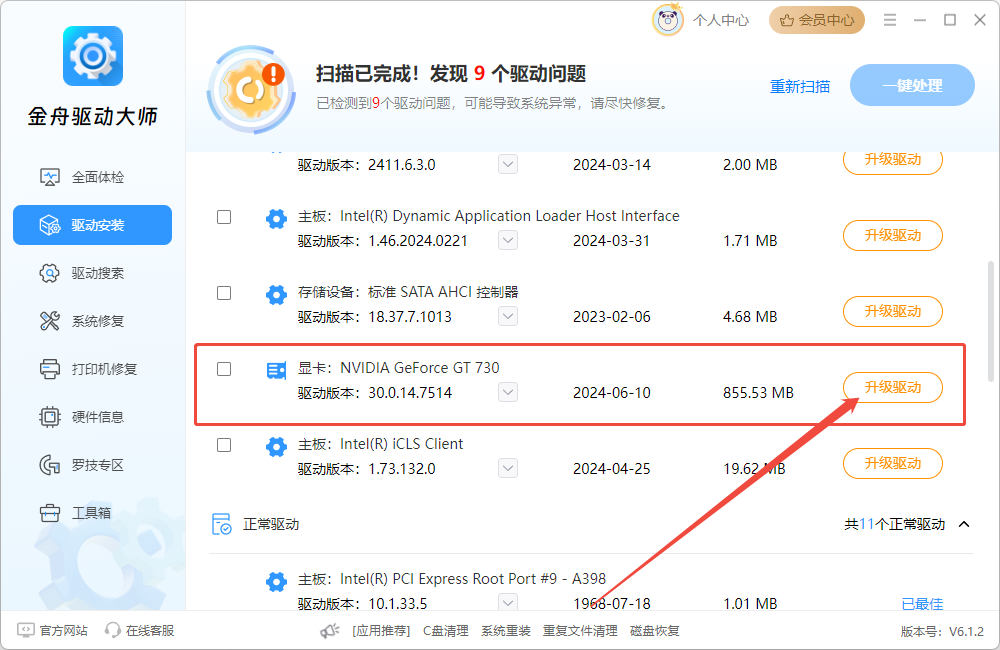Open the hamburger main menu
This screenshot has width=1000, height=650.
890,20
